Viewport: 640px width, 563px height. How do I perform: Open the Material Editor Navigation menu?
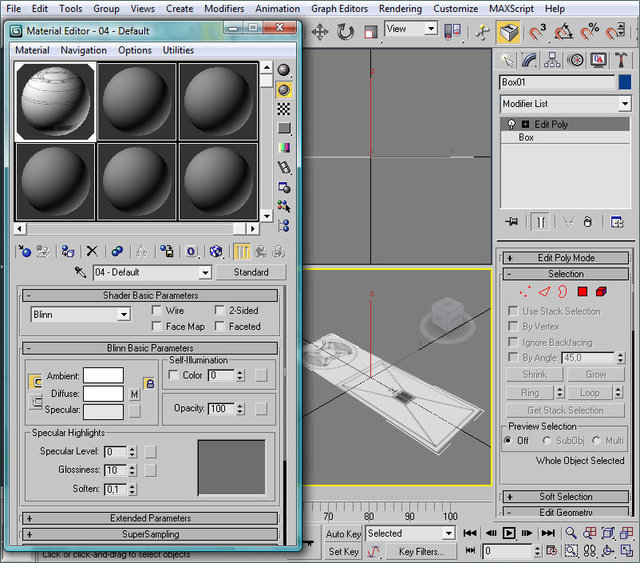point(83,50)
